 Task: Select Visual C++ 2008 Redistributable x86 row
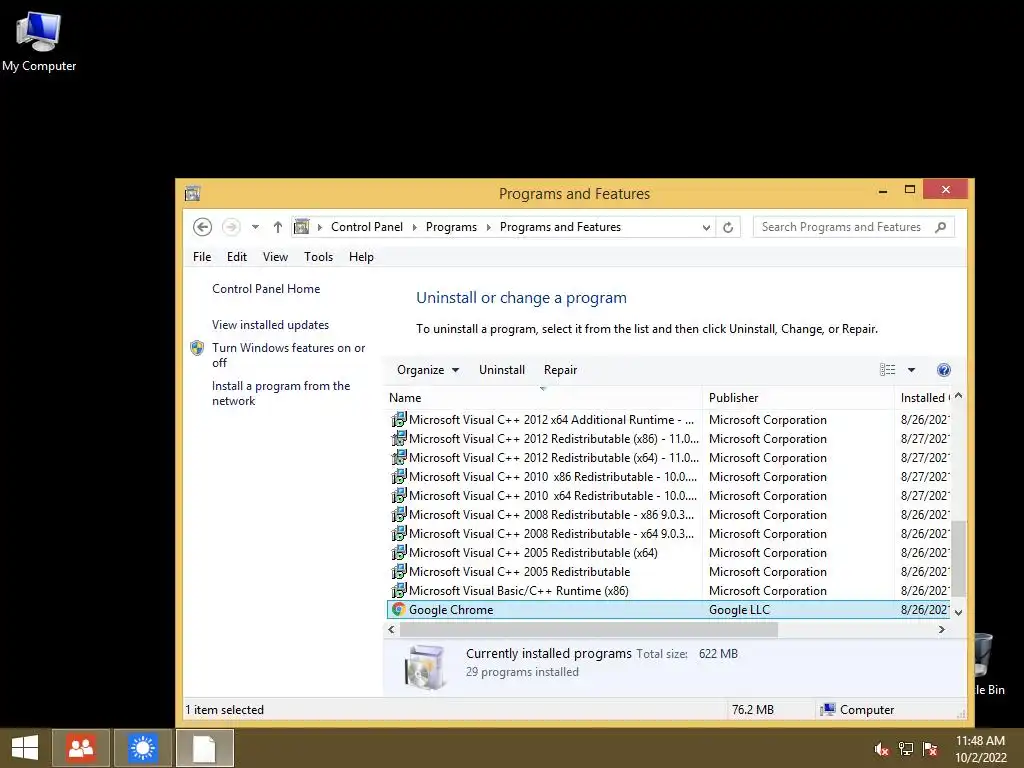pyautogui.click(x=669, y=515)
